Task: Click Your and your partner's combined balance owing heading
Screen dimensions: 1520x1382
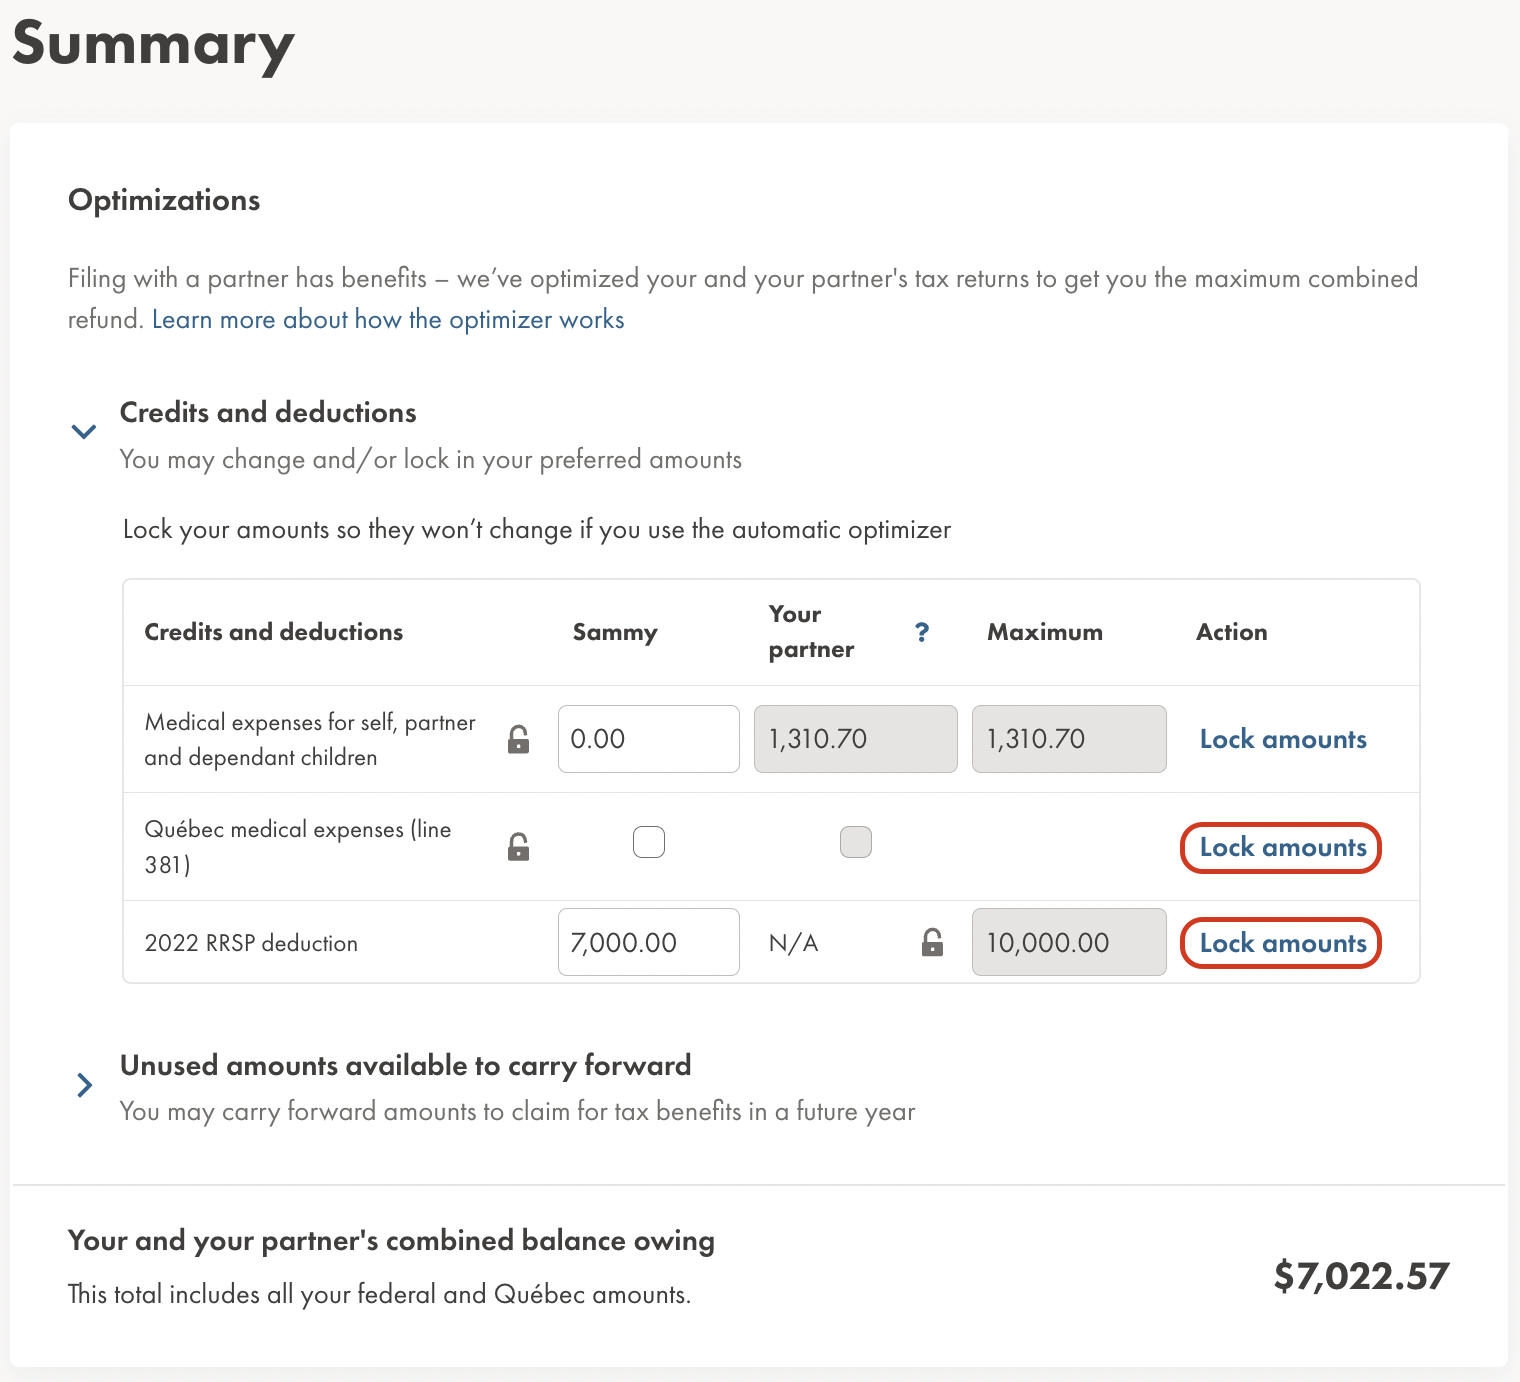Action: 391,1241
